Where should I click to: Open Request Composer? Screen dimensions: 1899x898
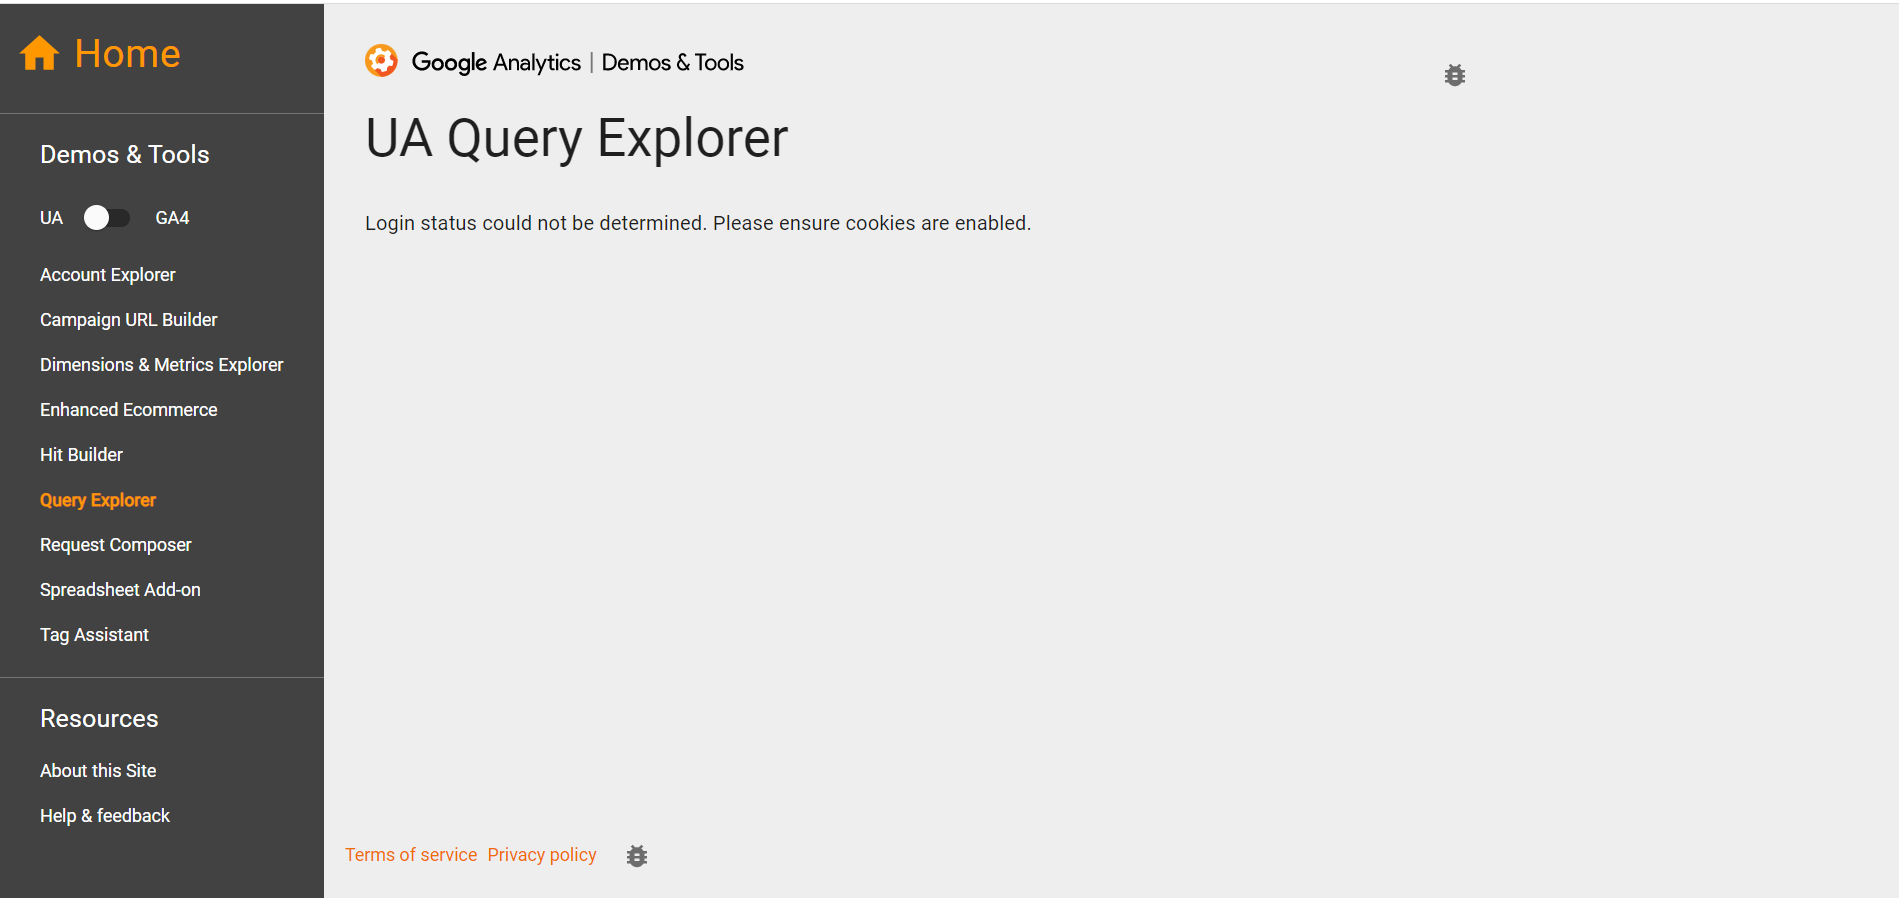point(116,545)
